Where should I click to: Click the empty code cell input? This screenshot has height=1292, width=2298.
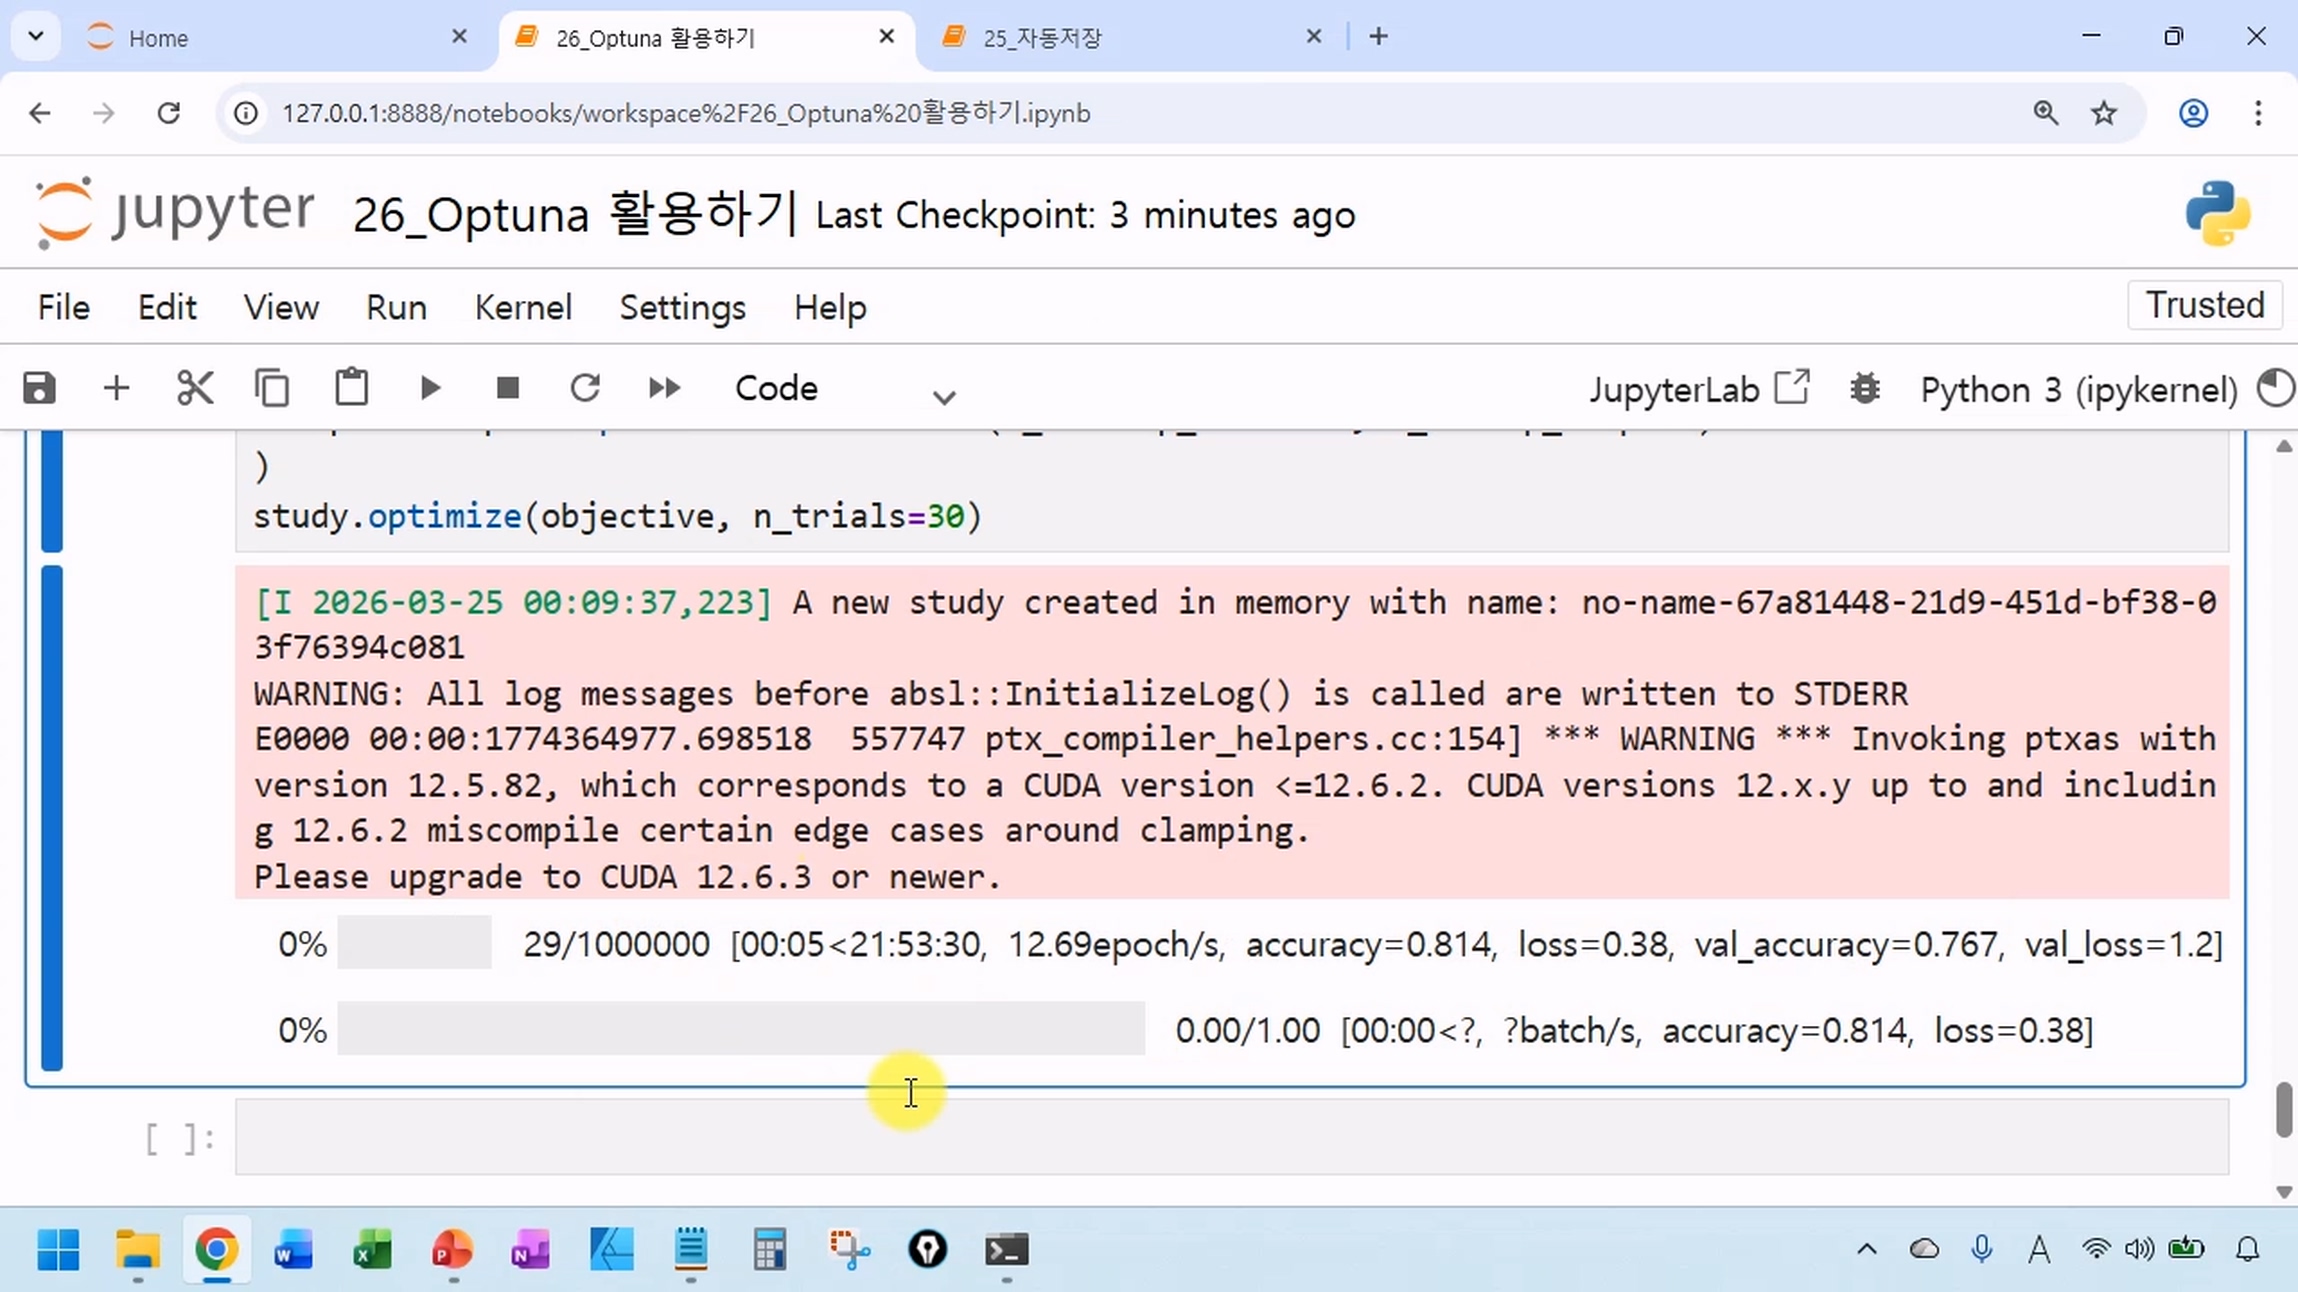[x=1231, y=1137]
